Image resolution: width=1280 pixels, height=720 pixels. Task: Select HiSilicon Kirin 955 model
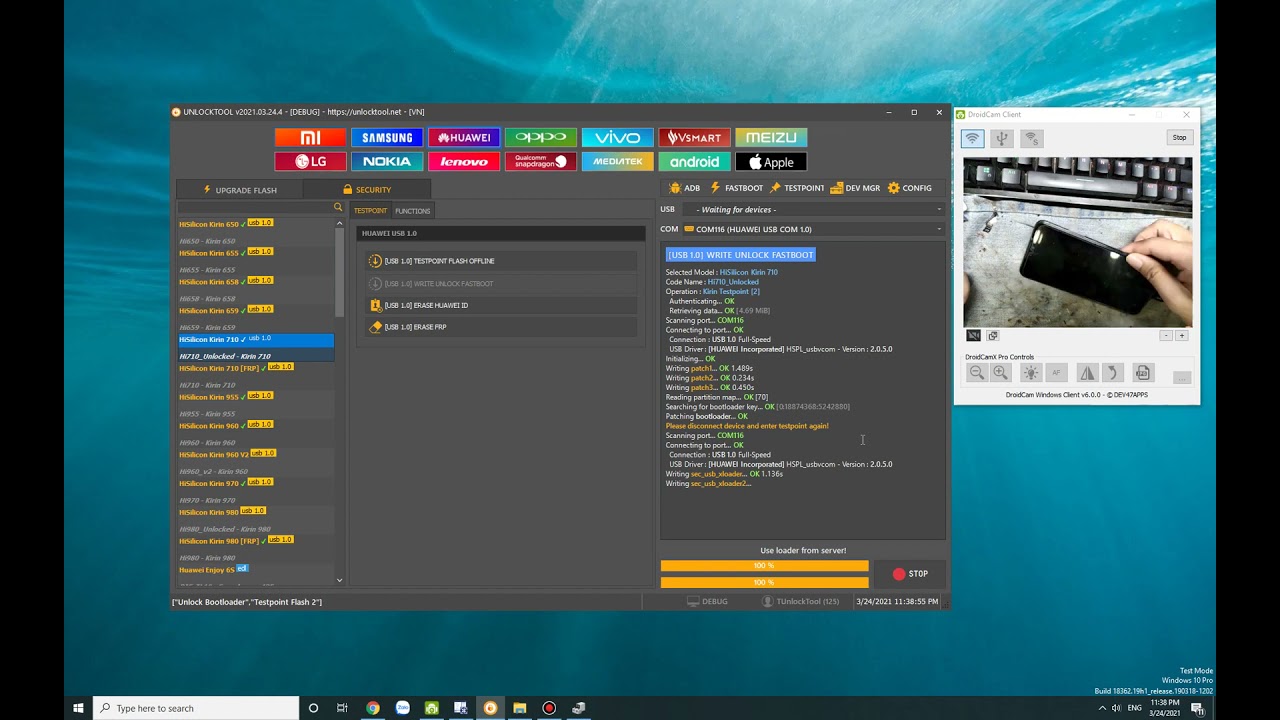tap(256, 397)
